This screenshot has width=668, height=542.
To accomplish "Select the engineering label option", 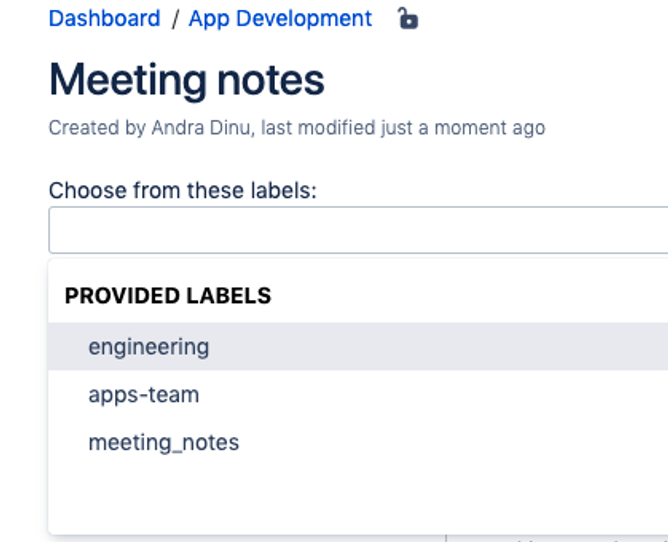I will [148, 347].
